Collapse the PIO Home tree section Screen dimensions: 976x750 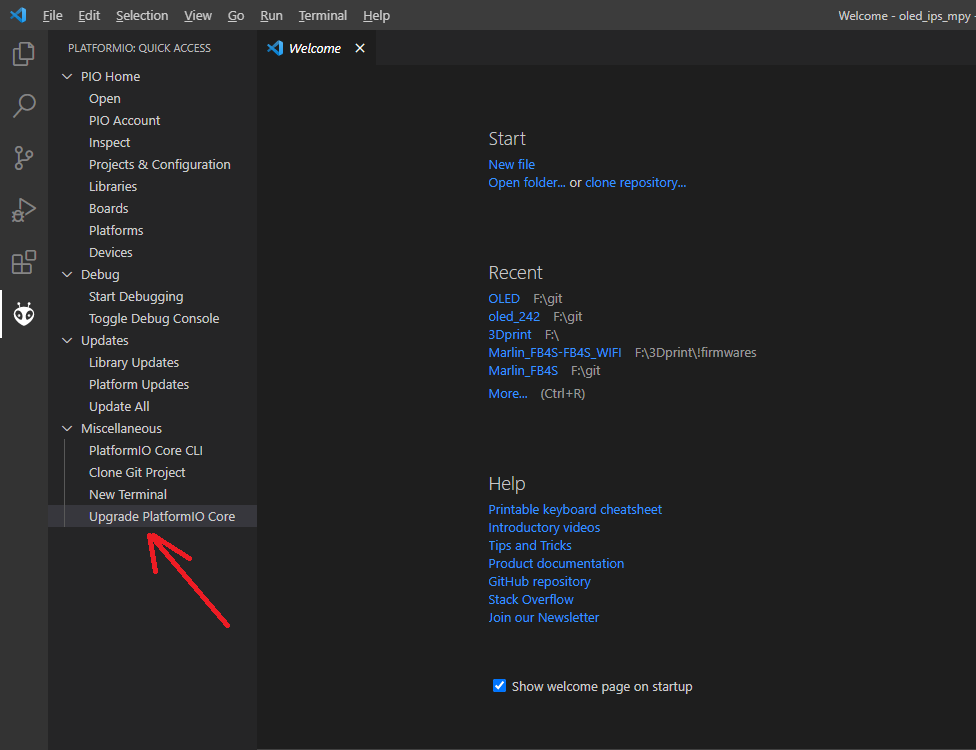(x=67, y=77)
